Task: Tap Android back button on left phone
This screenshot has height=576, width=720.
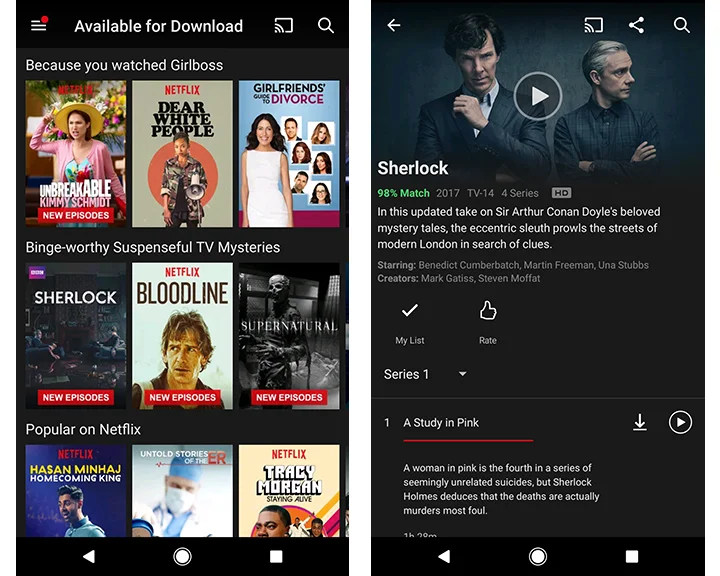Action: (89, 557)
